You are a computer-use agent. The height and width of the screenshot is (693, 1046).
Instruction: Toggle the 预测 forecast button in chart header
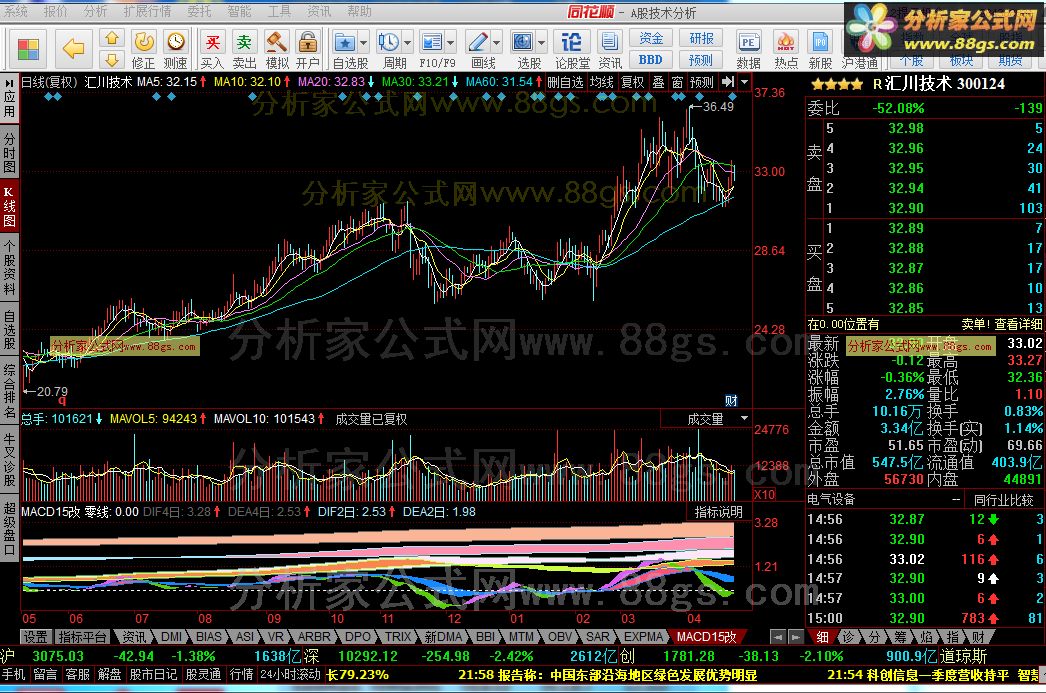pyautogui.click(x=702, y=82)
